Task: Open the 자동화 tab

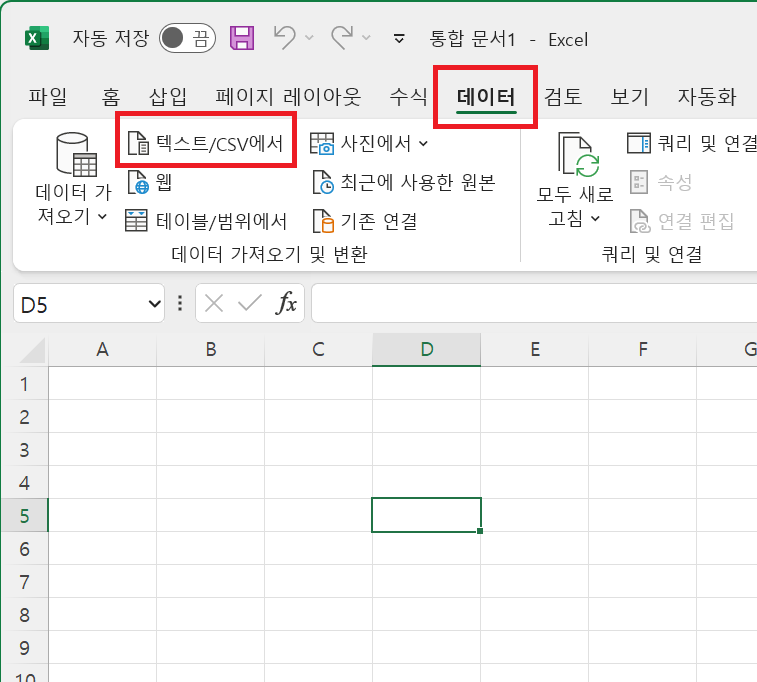Action: pos(707,97)
